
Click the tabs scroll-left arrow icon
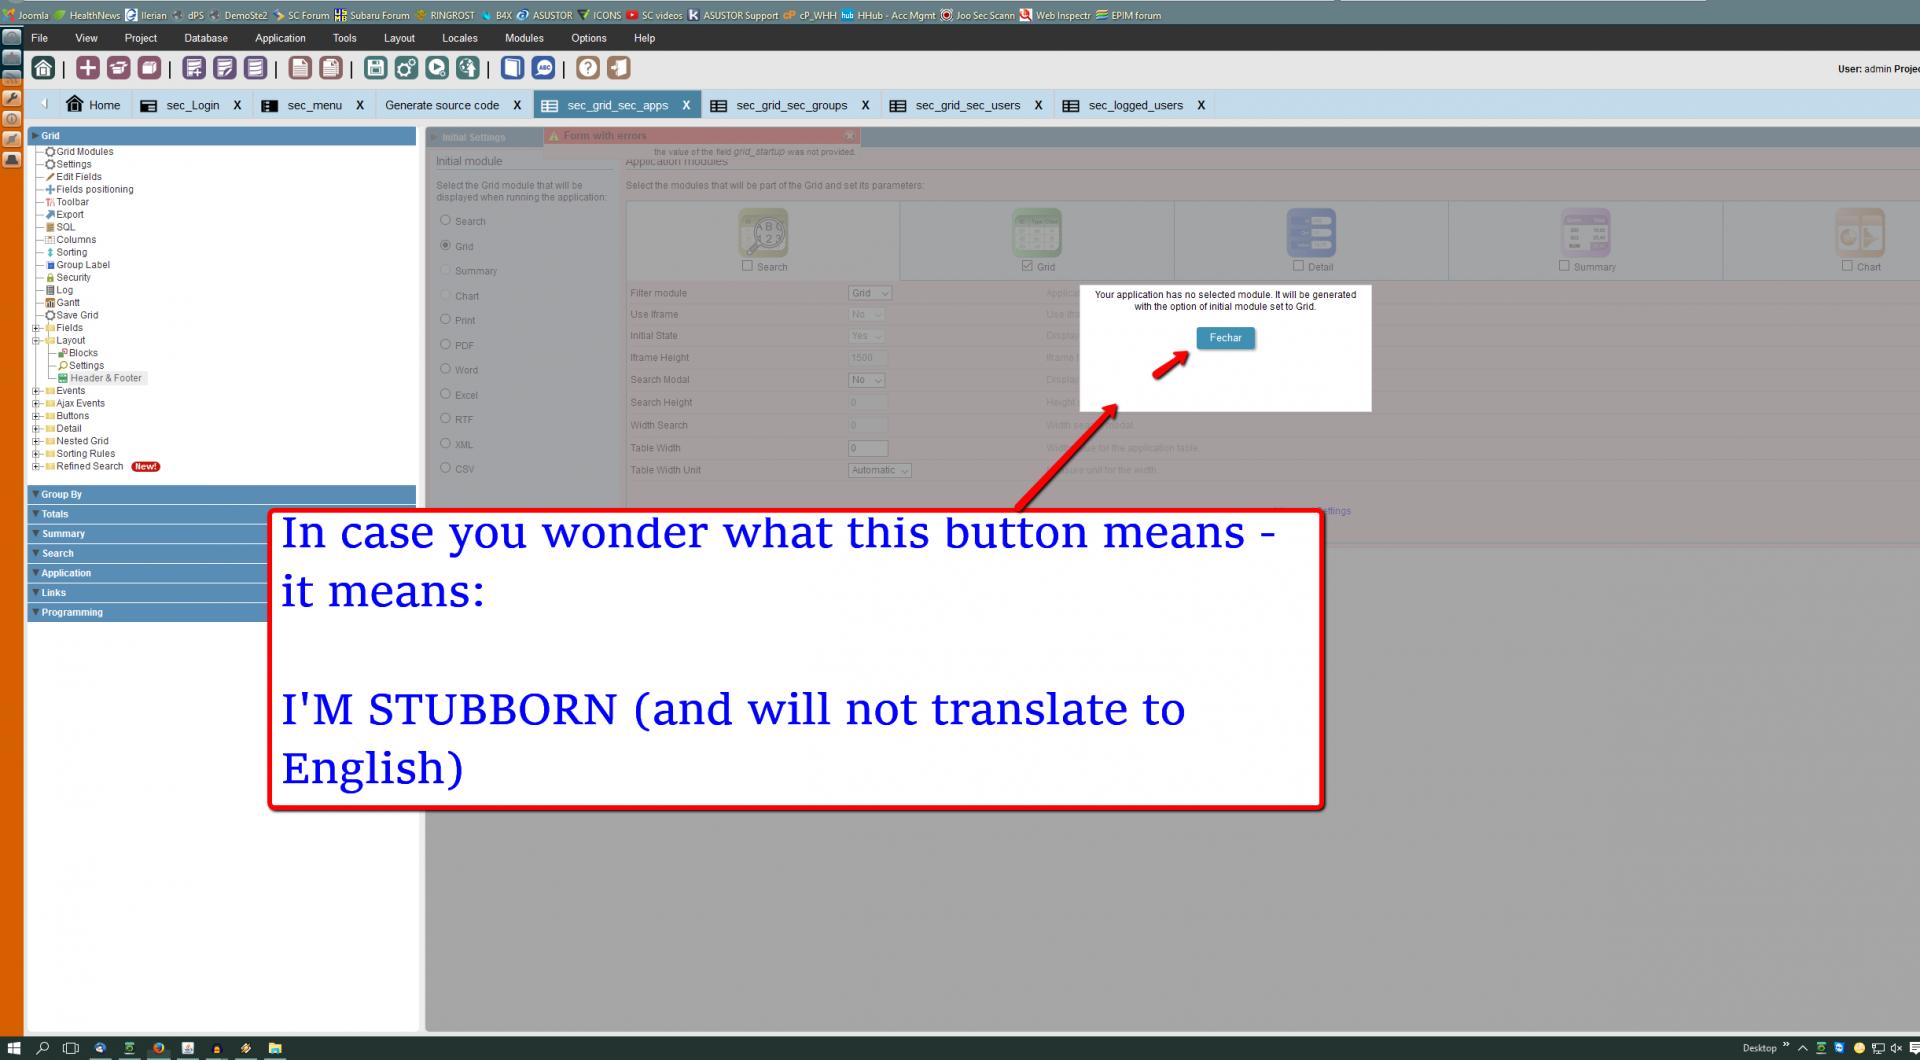(44, 104)
